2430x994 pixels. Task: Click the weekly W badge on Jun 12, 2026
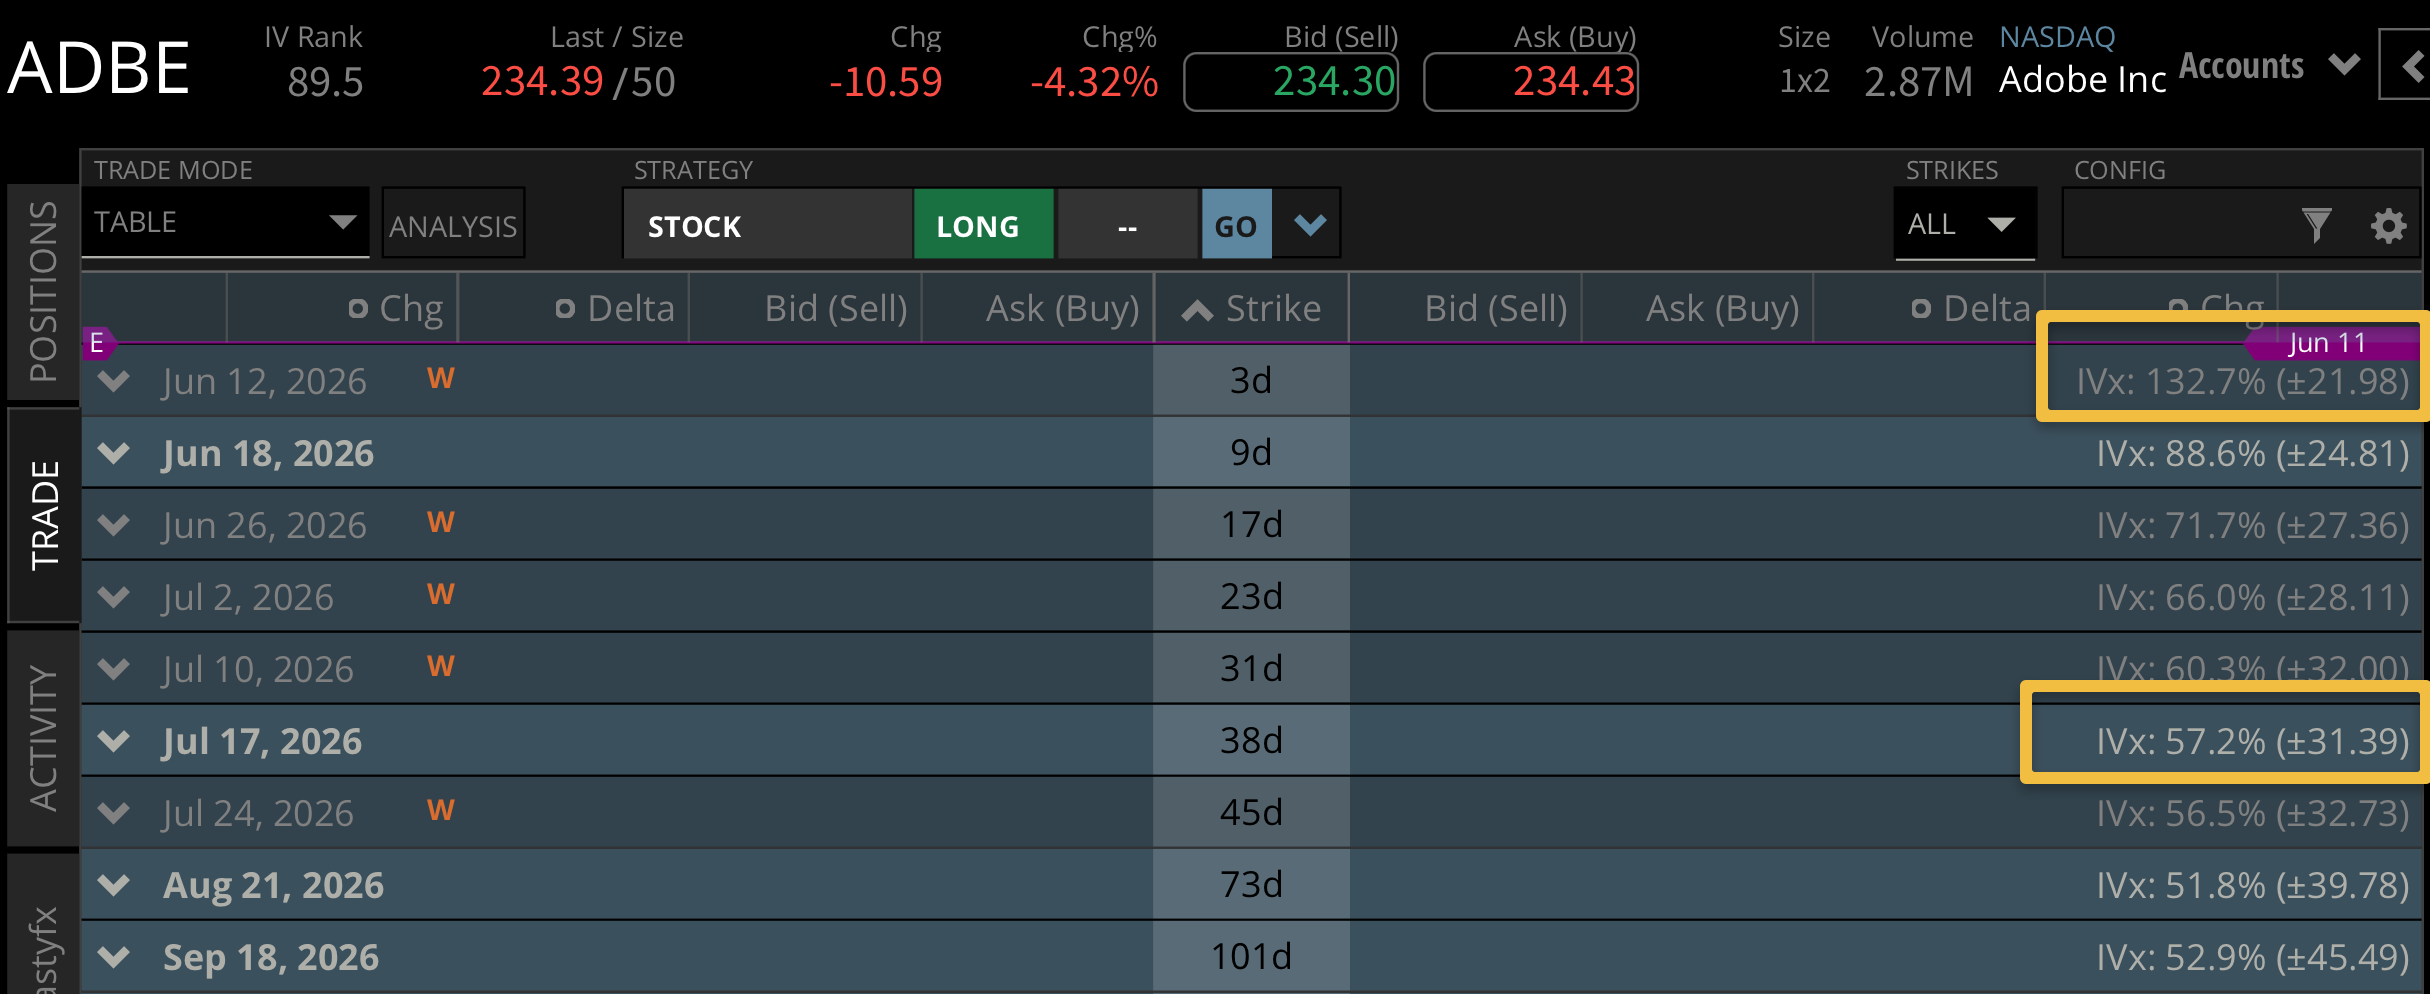(440, 378)
